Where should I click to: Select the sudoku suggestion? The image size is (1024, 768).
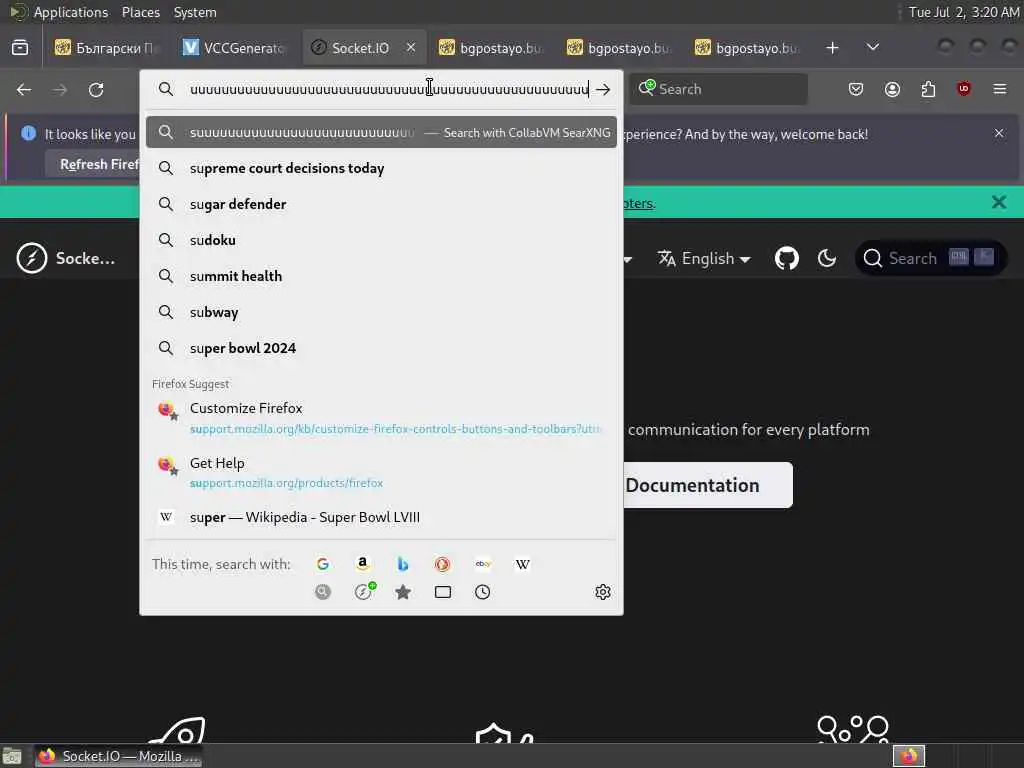coord(381,240)
